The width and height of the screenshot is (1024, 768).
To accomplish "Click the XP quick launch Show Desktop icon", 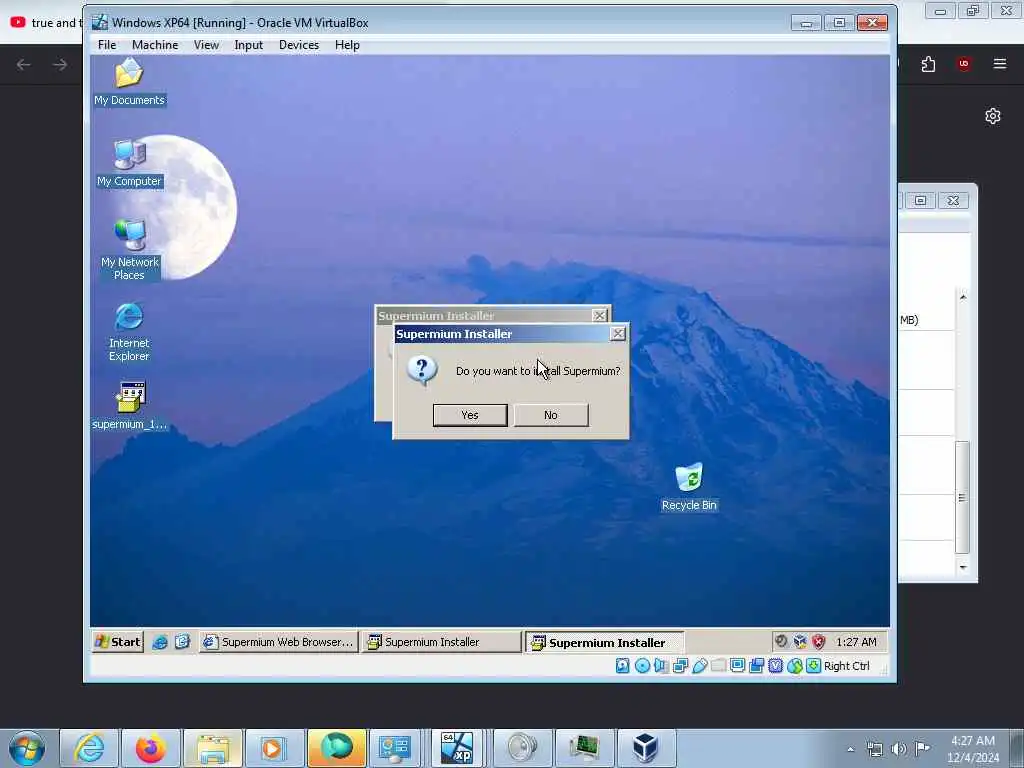I will 182,642.
